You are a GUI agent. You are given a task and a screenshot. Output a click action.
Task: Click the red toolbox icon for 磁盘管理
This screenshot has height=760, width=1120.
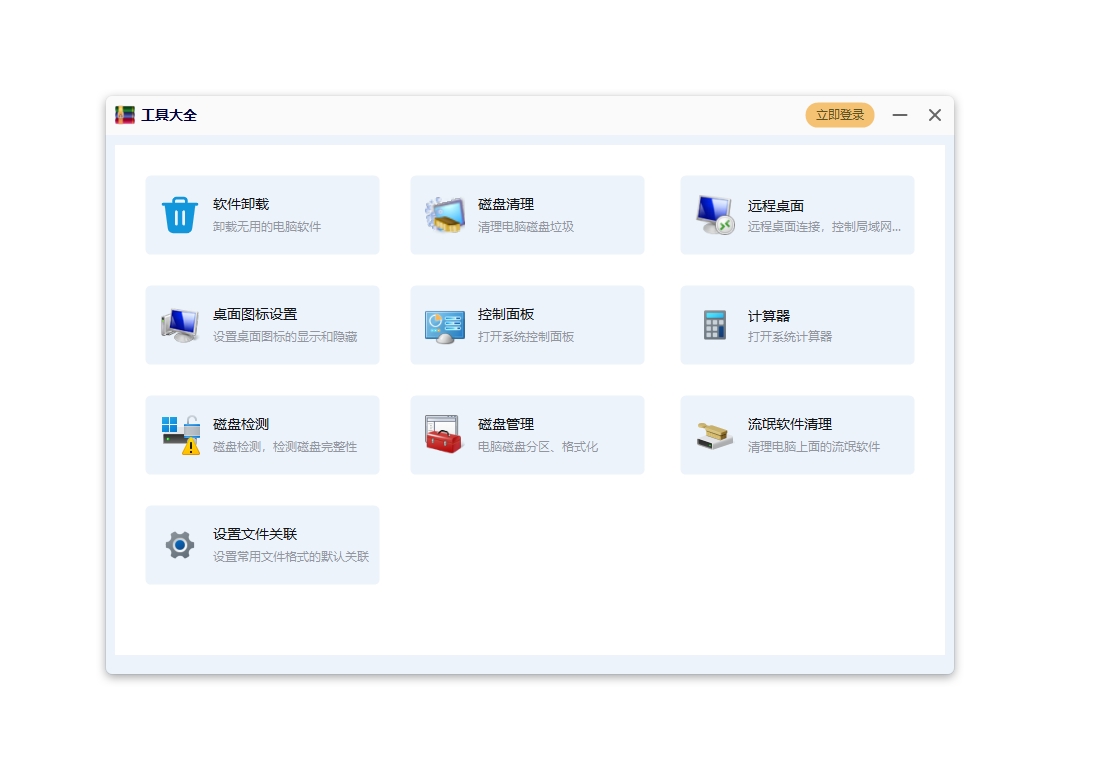coord(444,434)
